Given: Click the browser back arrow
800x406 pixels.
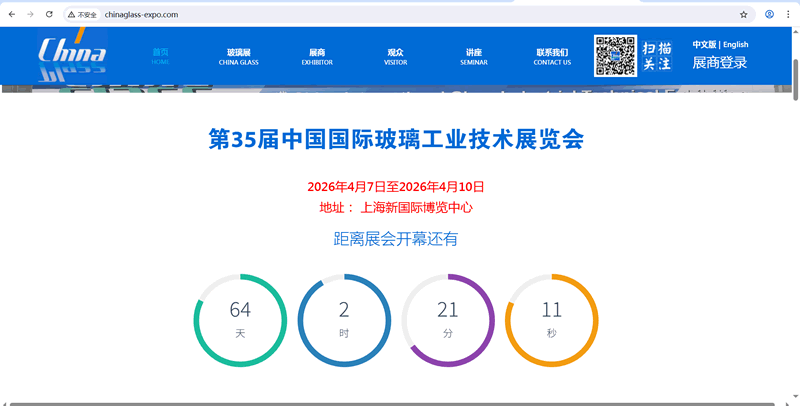Looking at the screenshot, I should 11,15.
